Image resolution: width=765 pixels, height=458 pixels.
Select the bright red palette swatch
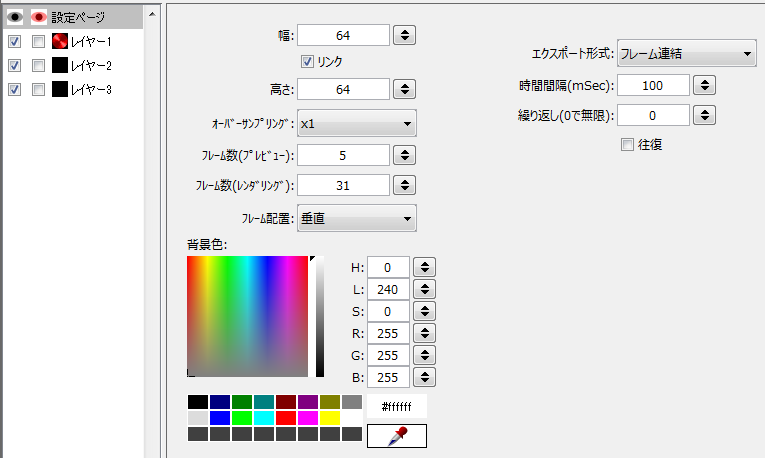click(286, 418)
